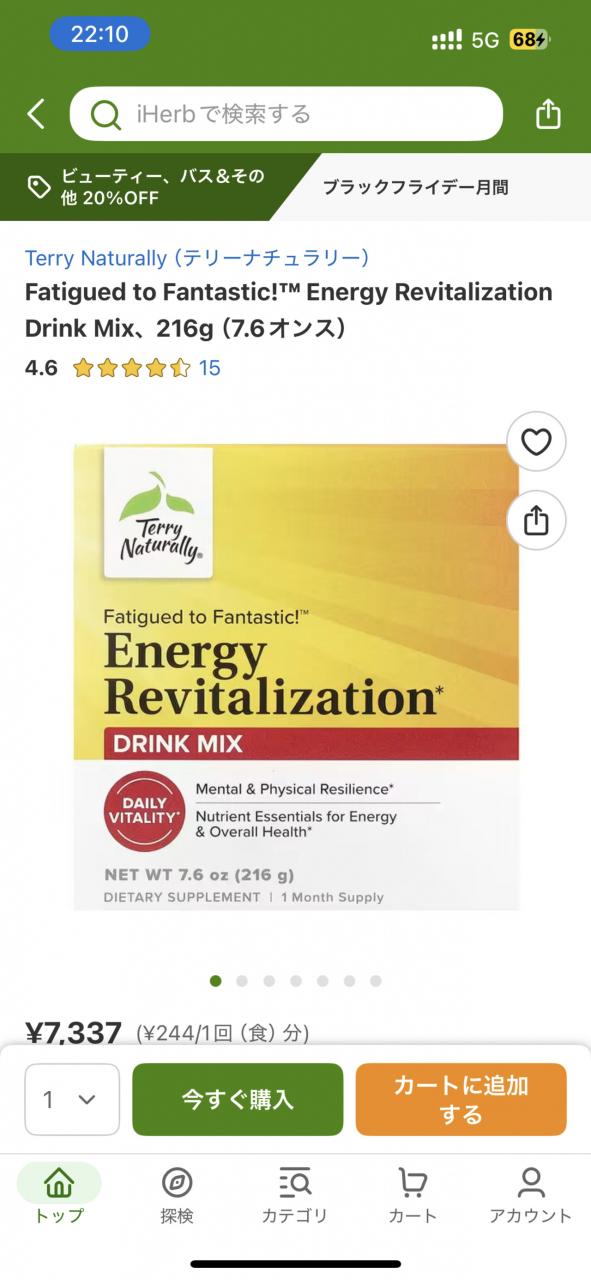Open the カテゴリ tab

click(295, 1194)
